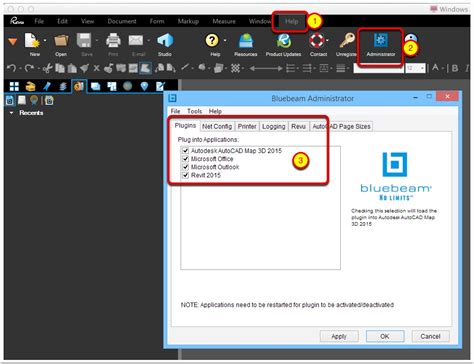Click the OK button
Screen dimensions: 474x364
click(x=385, y=336)
